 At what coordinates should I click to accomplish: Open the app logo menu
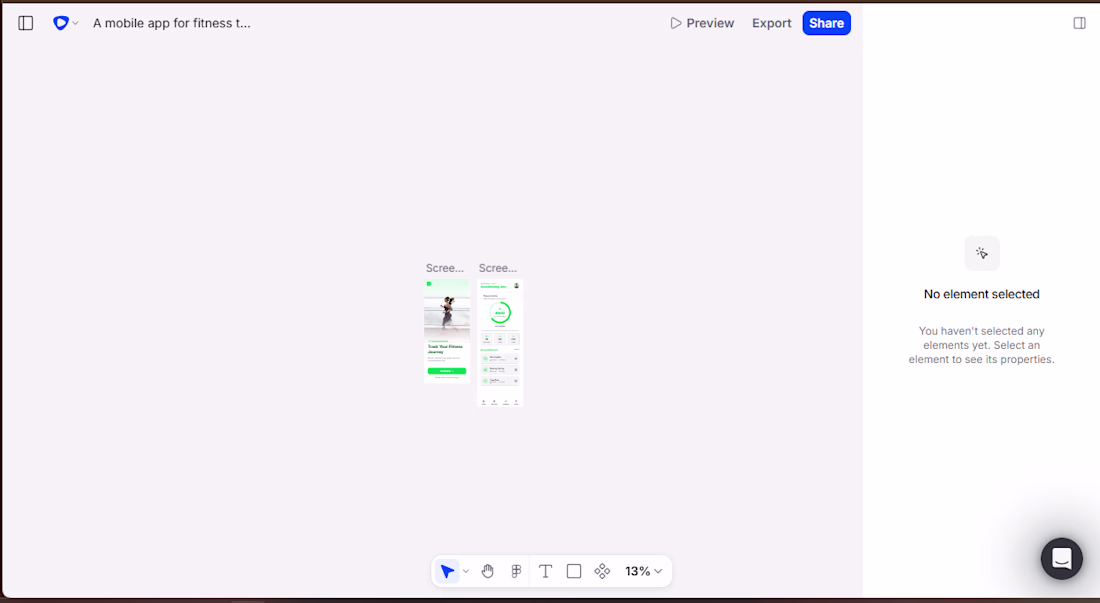point(65,23)
